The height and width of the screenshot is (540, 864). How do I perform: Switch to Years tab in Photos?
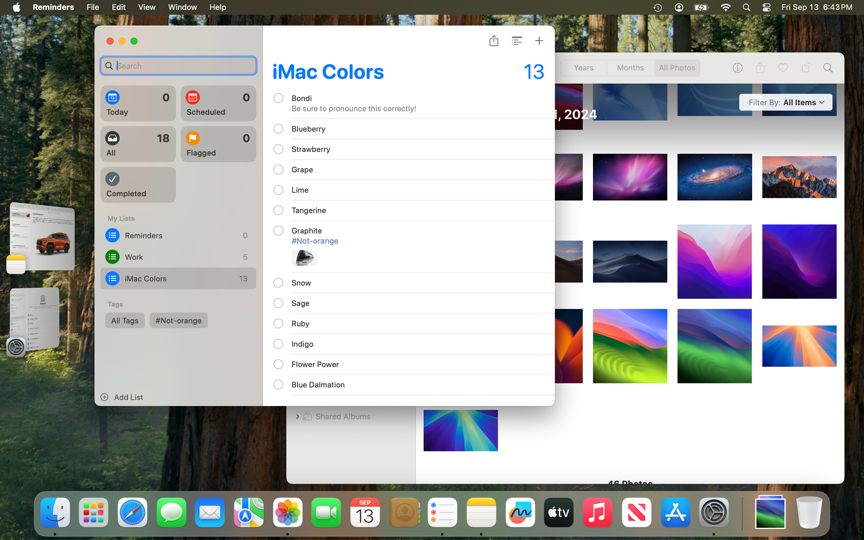[584, 68]
